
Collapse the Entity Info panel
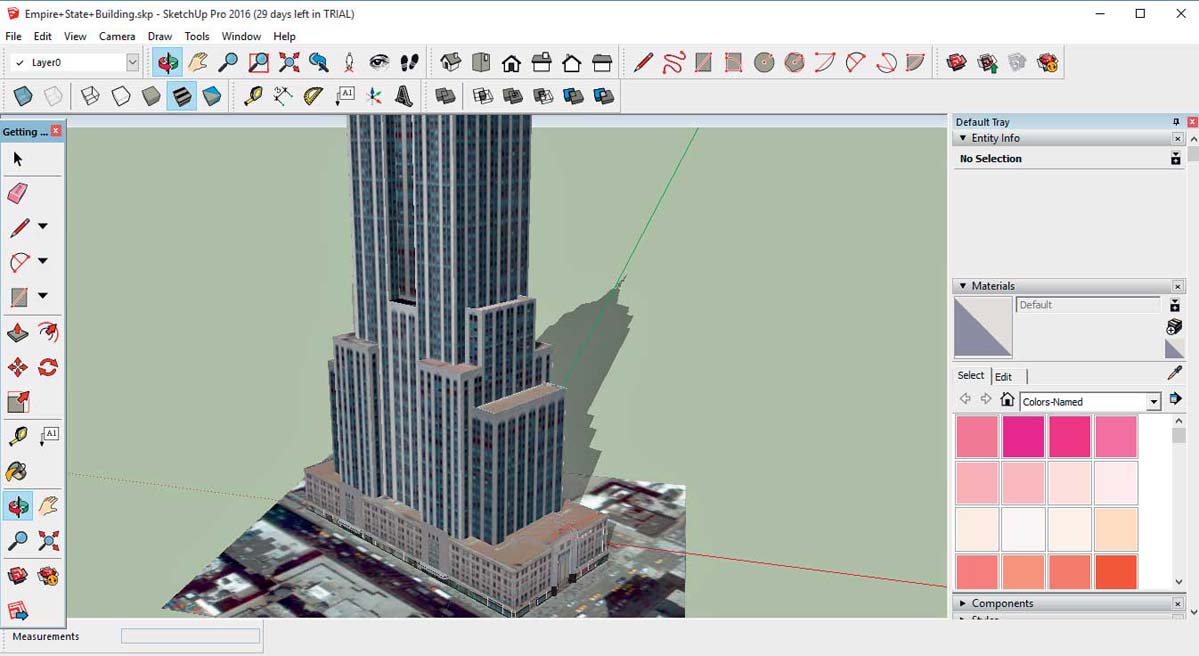[963, 138]
